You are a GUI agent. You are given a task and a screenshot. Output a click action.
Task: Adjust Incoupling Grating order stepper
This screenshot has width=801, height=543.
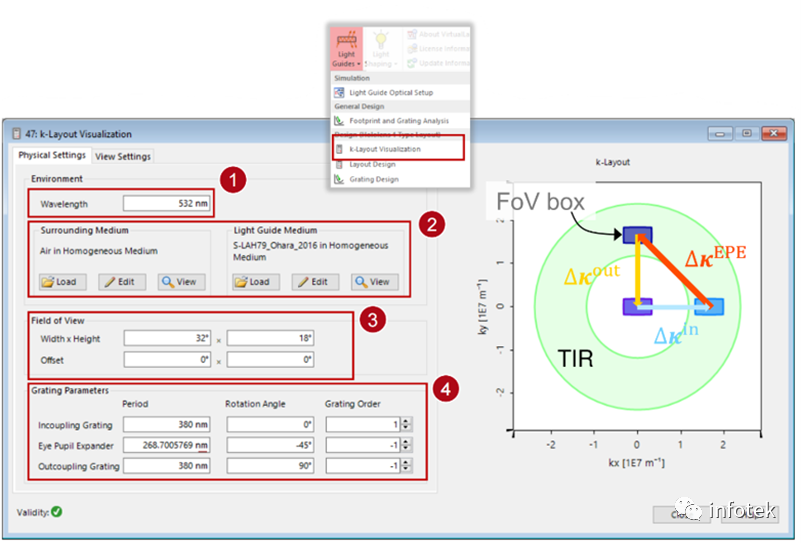[x=406, y=424]
